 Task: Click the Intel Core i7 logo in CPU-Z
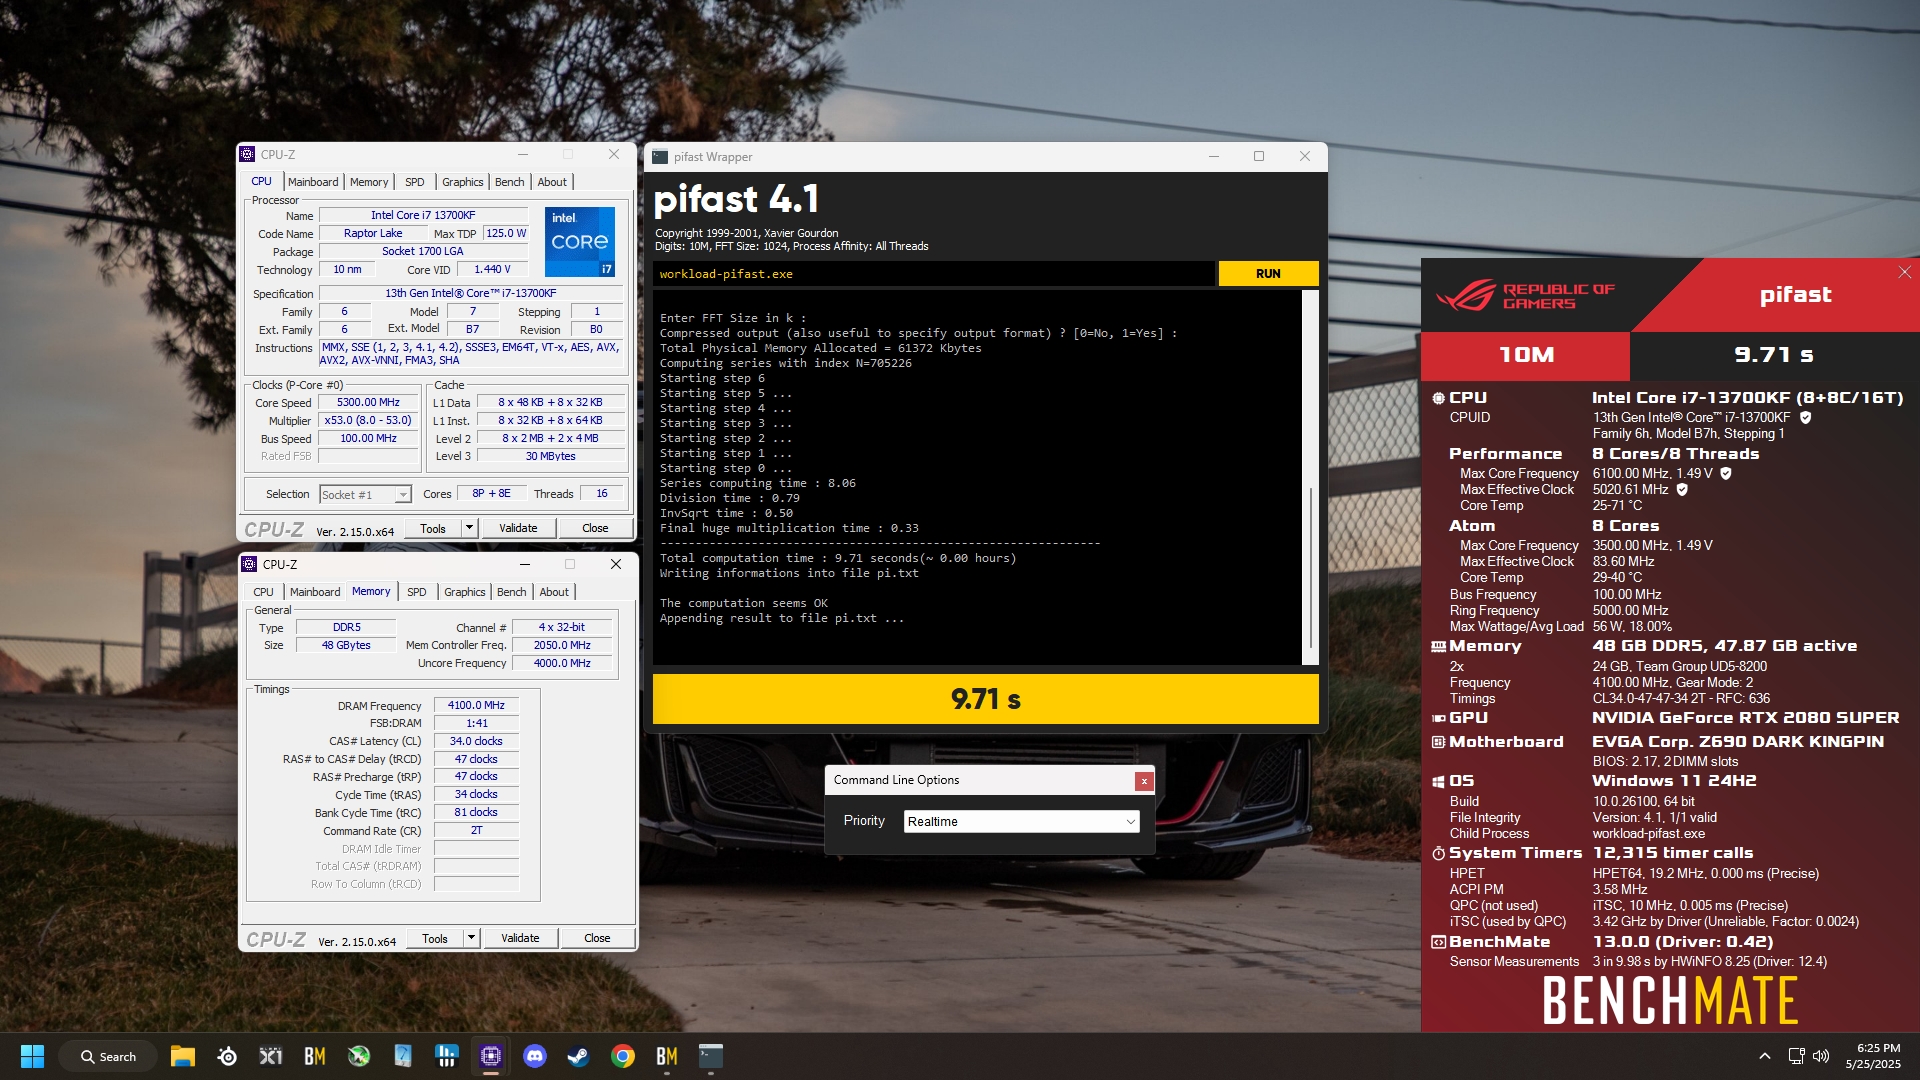coord(580,242)
